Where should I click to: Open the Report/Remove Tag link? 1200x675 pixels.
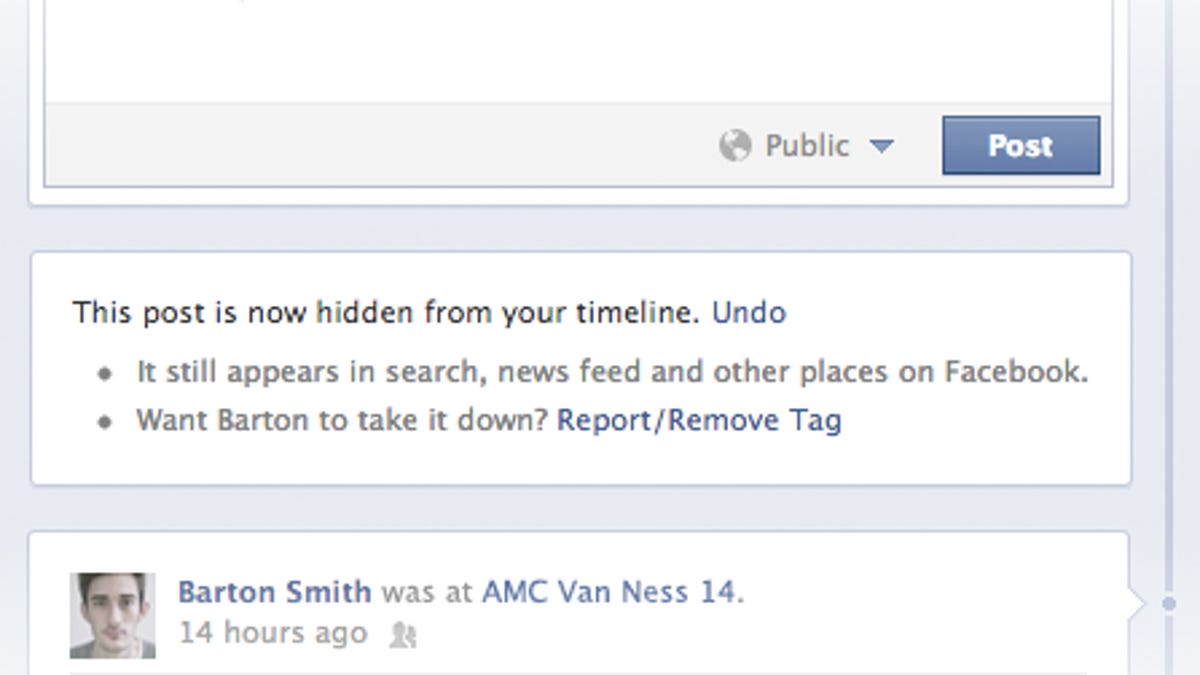(x=698, y=420)
